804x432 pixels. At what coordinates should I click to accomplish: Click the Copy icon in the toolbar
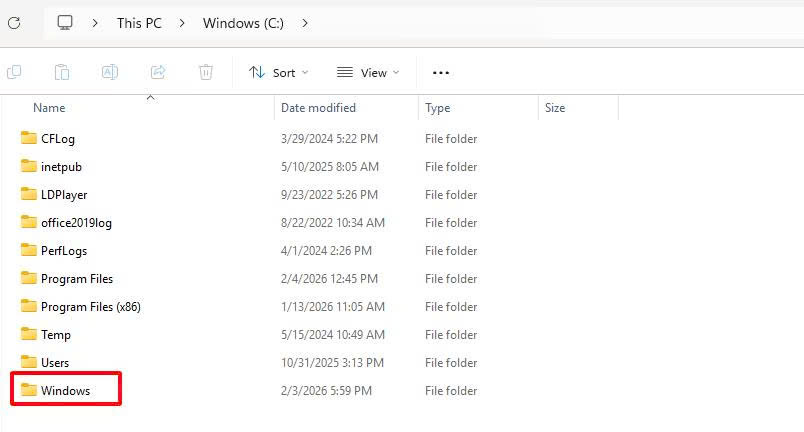tap(14, 72)
